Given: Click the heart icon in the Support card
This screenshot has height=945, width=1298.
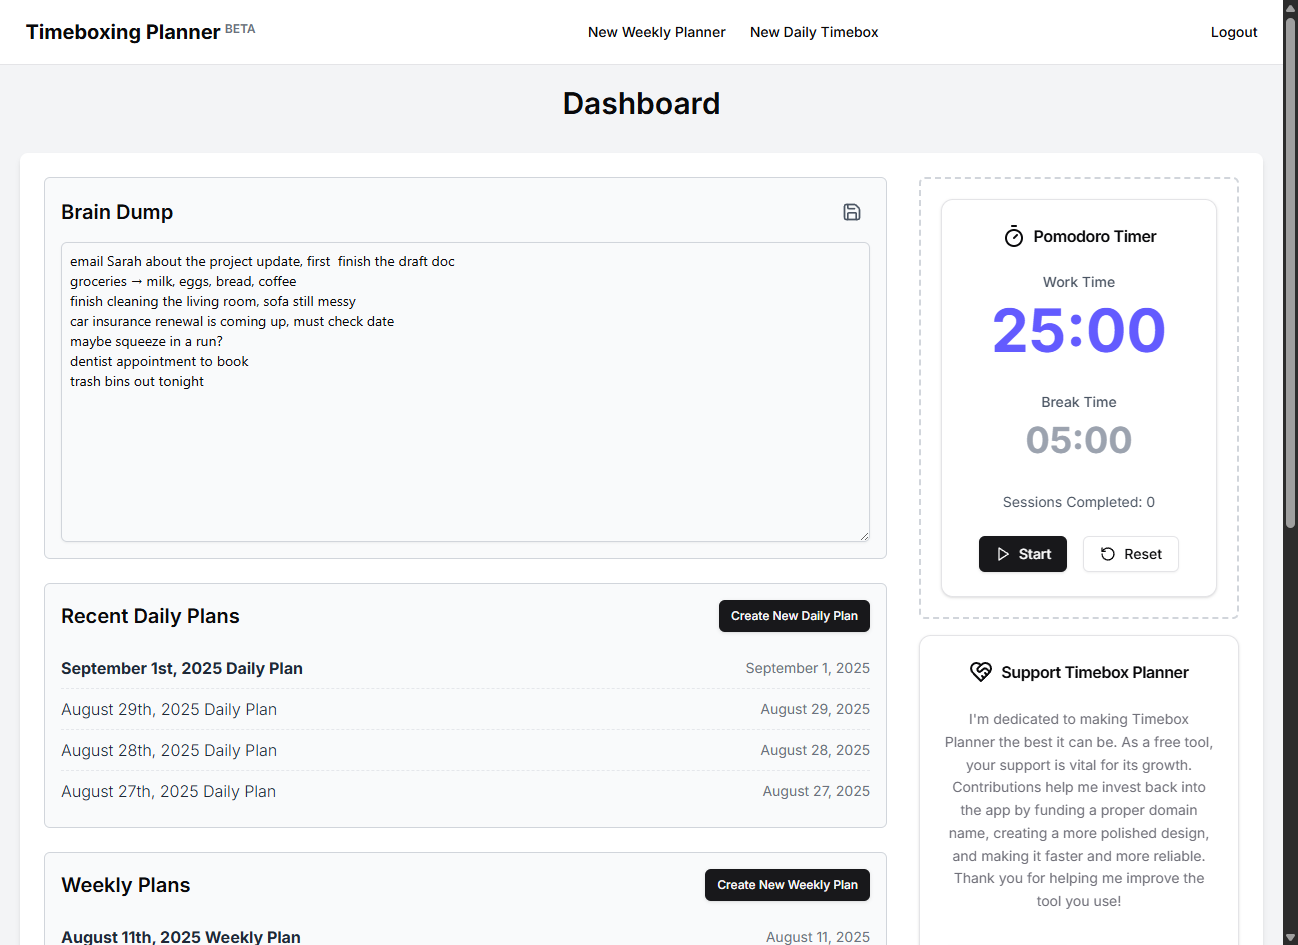Looking at the screenshot, I should 983,672.
